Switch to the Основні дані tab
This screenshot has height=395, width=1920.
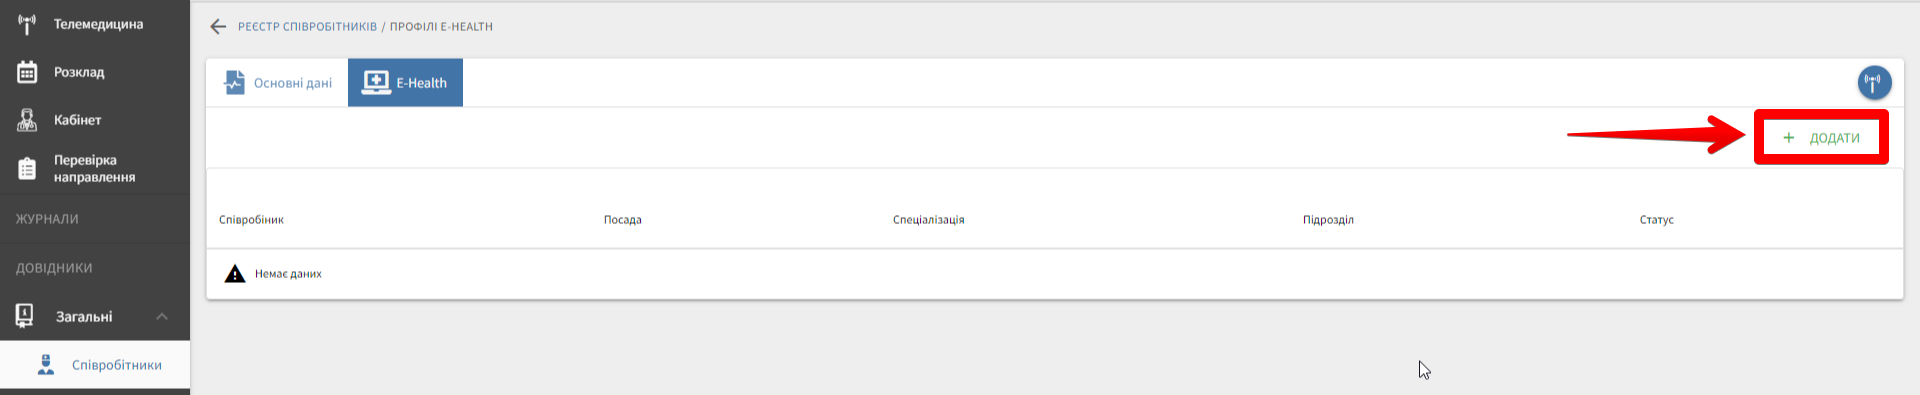[x=278, y=82]
